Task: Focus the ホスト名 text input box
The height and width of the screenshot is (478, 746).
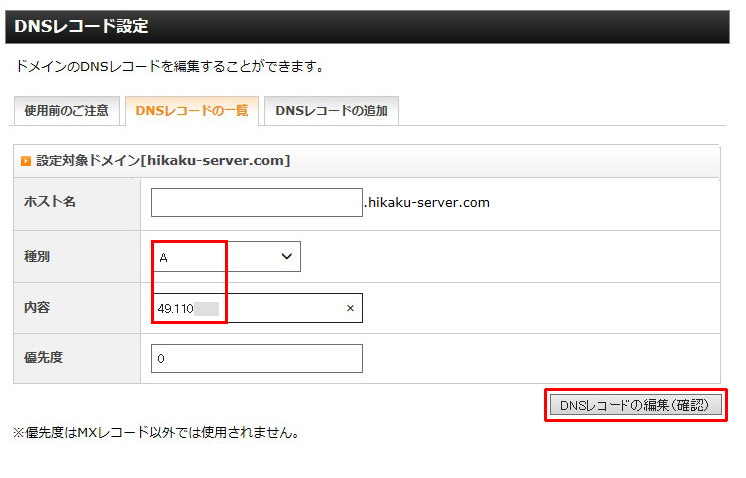Action: pos(256,203)
